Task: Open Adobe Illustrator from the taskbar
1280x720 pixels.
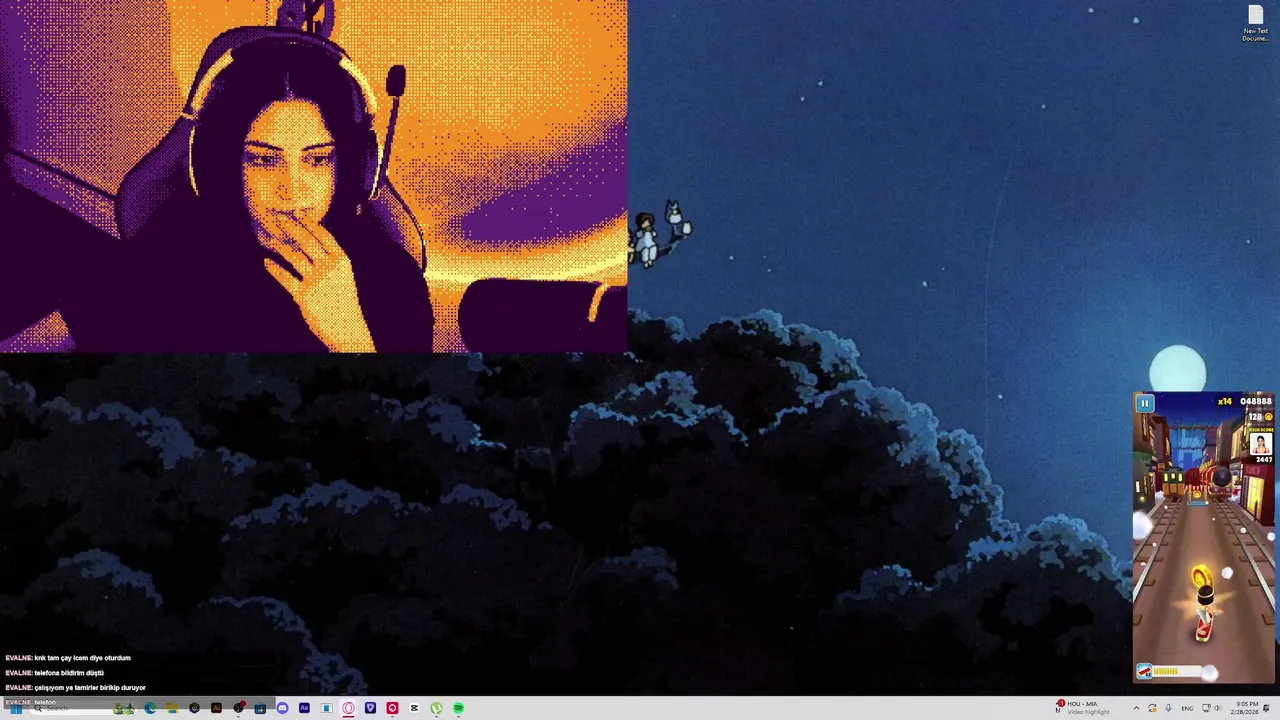Action: tap(216, 708)
